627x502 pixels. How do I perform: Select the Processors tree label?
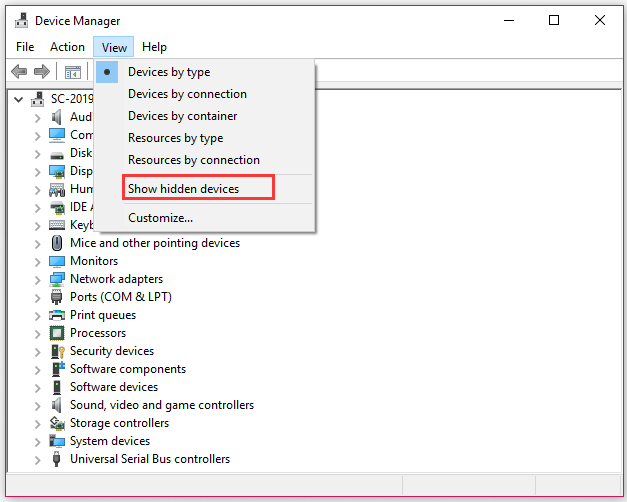(x=98, y=333)
